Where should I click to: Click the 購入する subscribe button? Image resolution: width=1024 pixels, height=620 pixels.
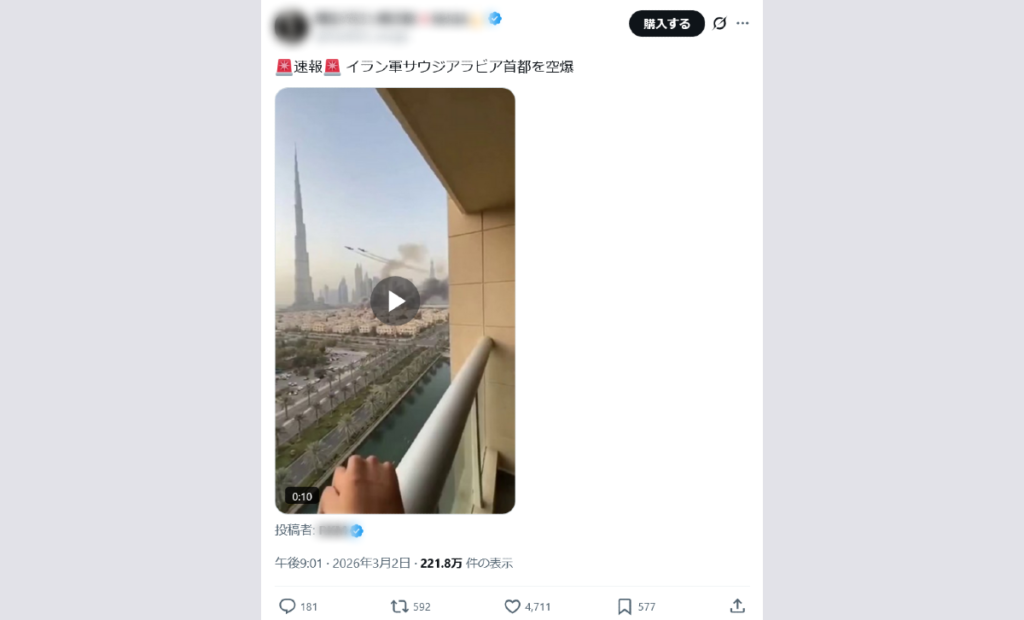667,24
